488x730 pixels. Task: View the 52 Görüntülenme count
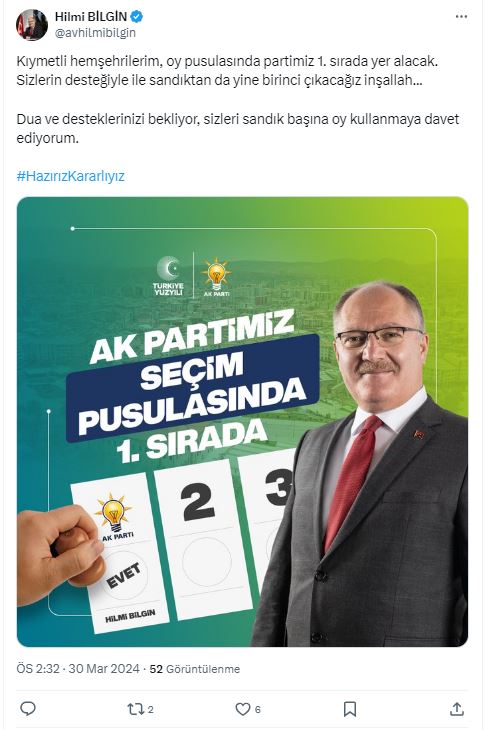click(x=195, y=669)
